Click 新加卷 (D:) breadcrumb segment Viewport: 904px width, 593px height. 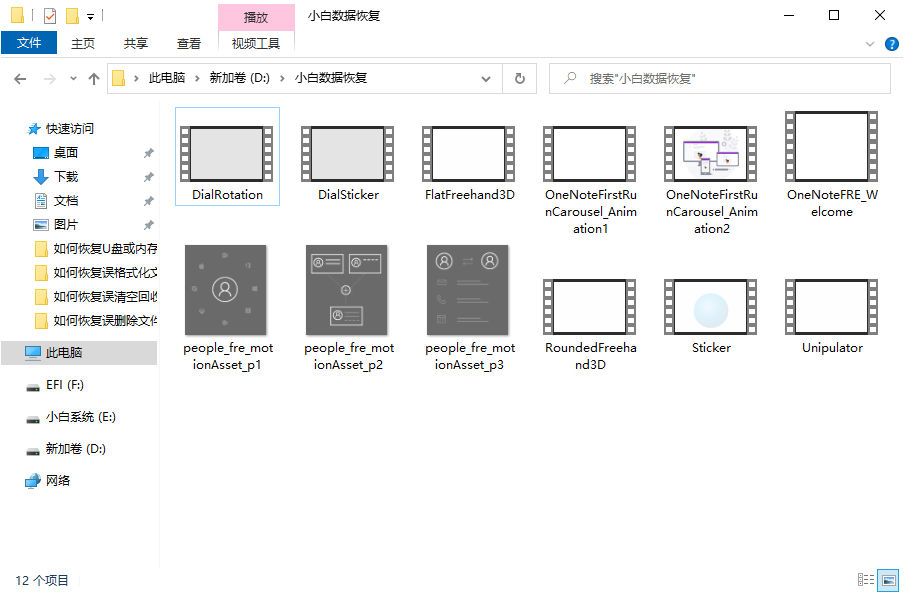point(240,78)
